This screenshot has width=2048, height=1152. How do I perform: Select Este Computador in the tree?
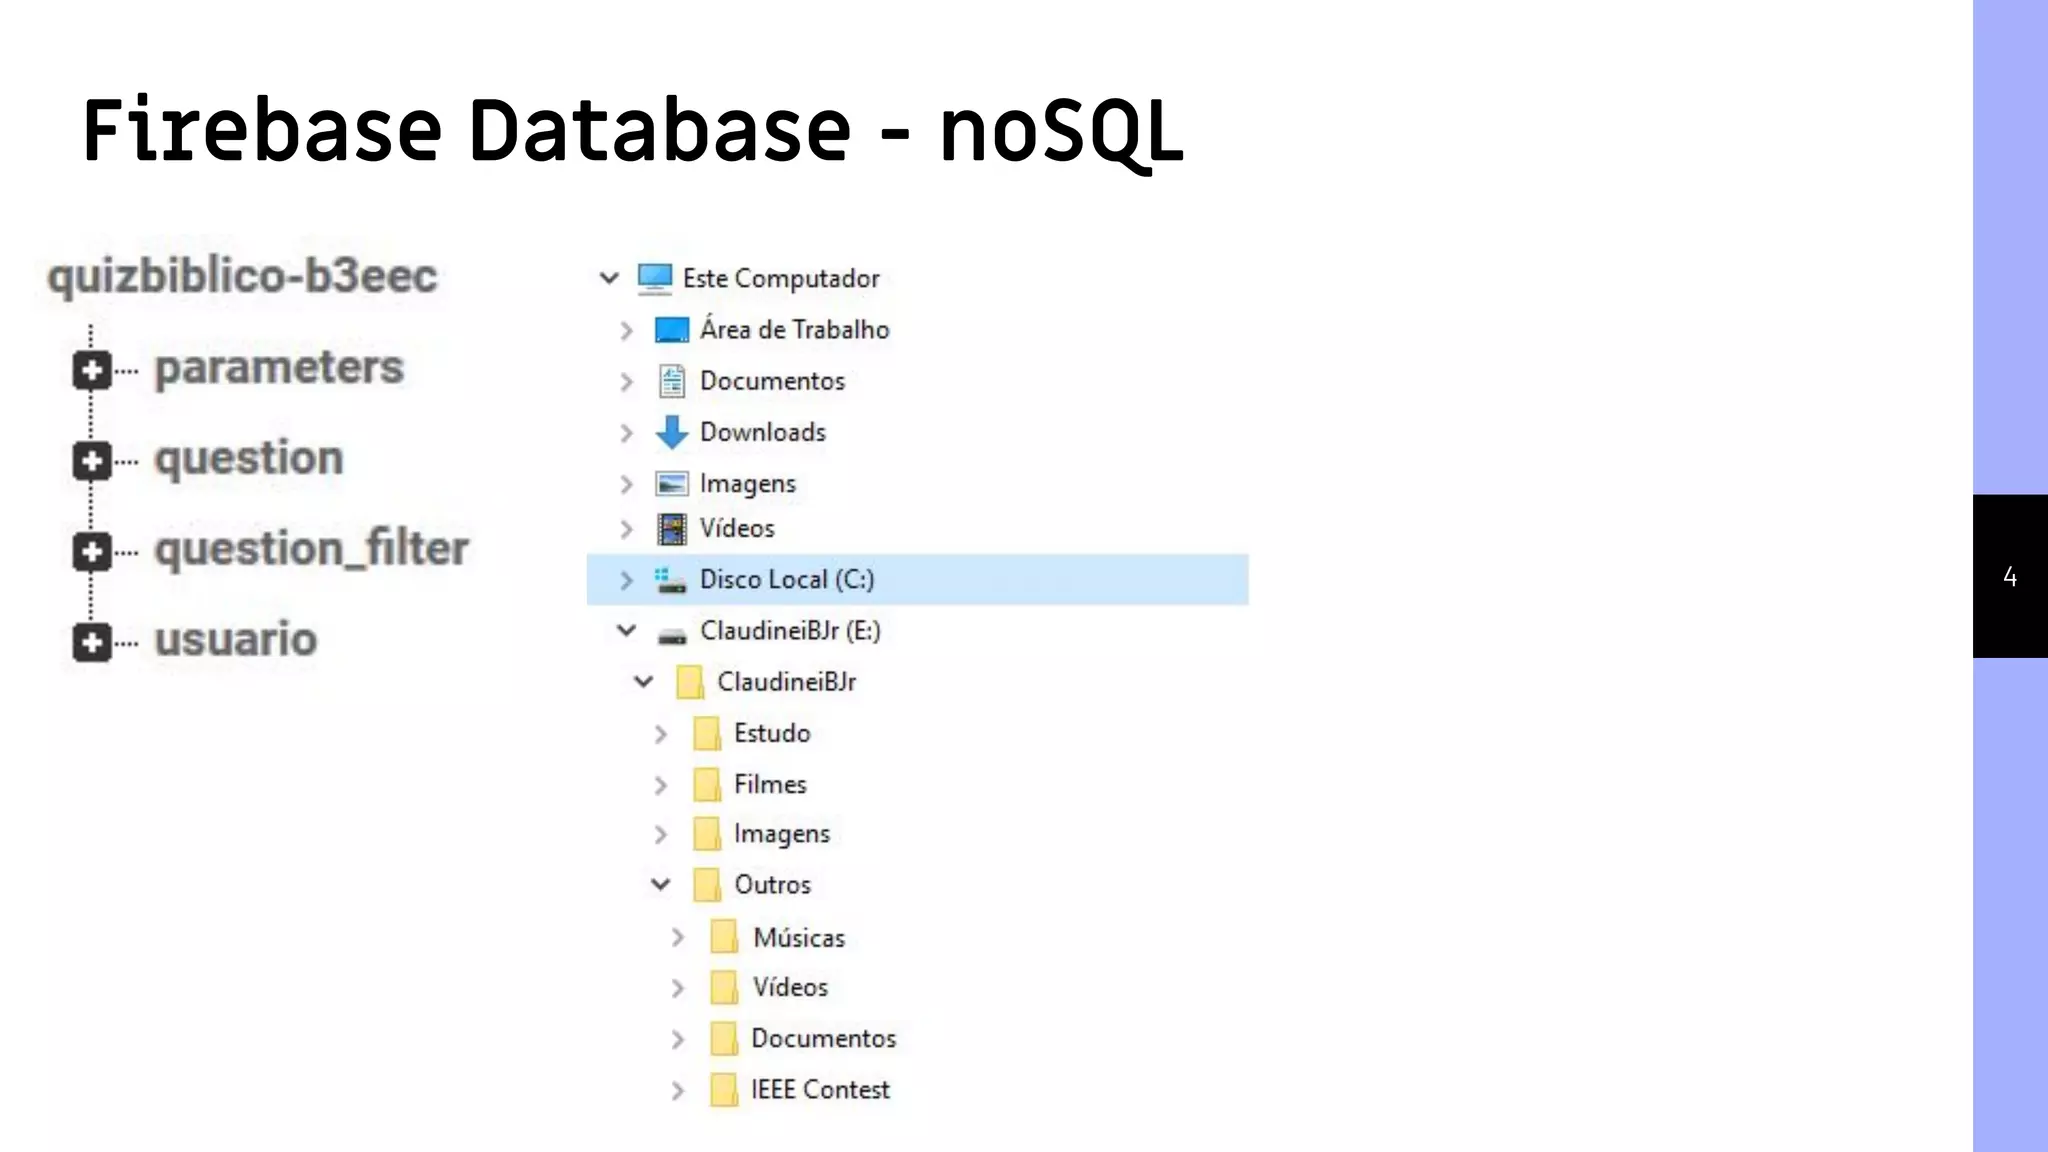coord(781,279)
